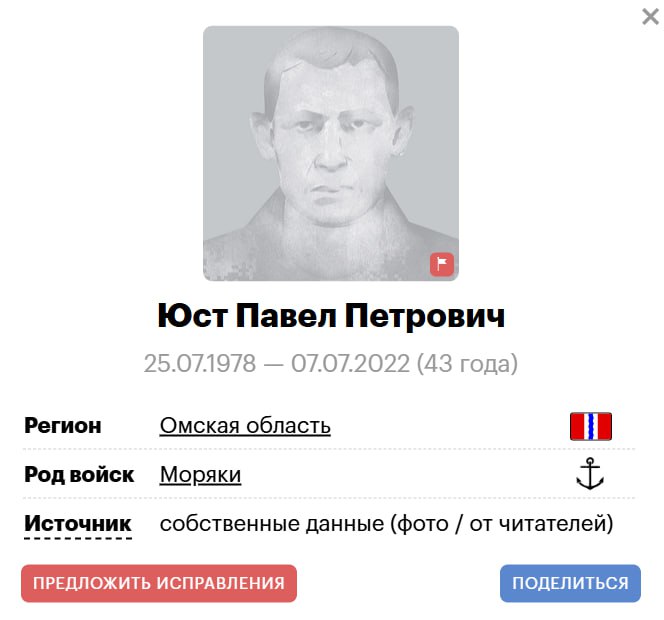Click the death date 07.07.2022
This screenshot has width=664, height=620.
pyautogui.click(x=350, y=363)
